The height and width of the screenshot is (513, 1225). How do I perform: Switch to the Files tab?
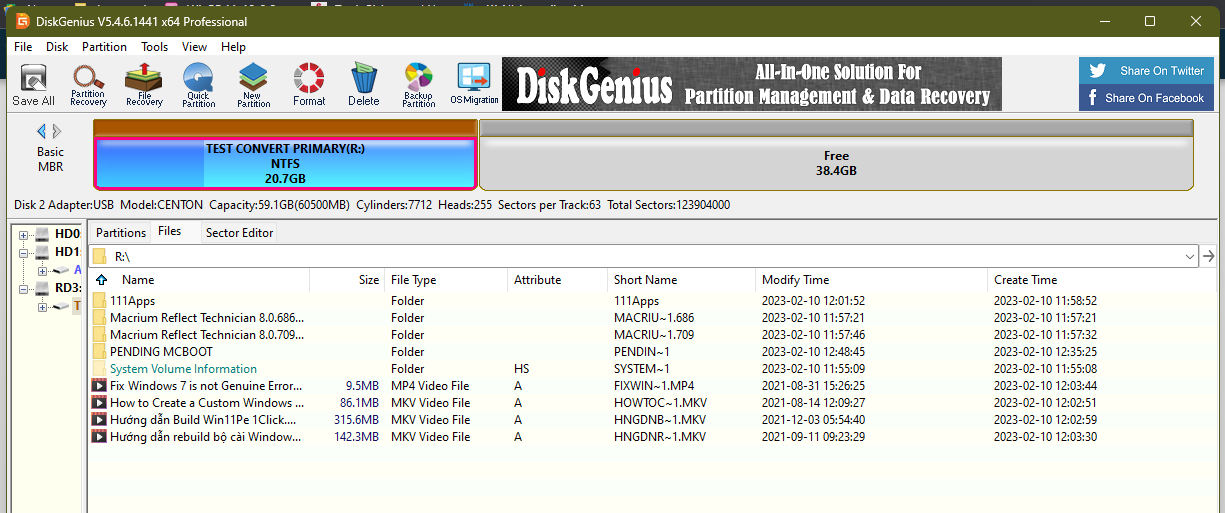click(x=170, y=231)
